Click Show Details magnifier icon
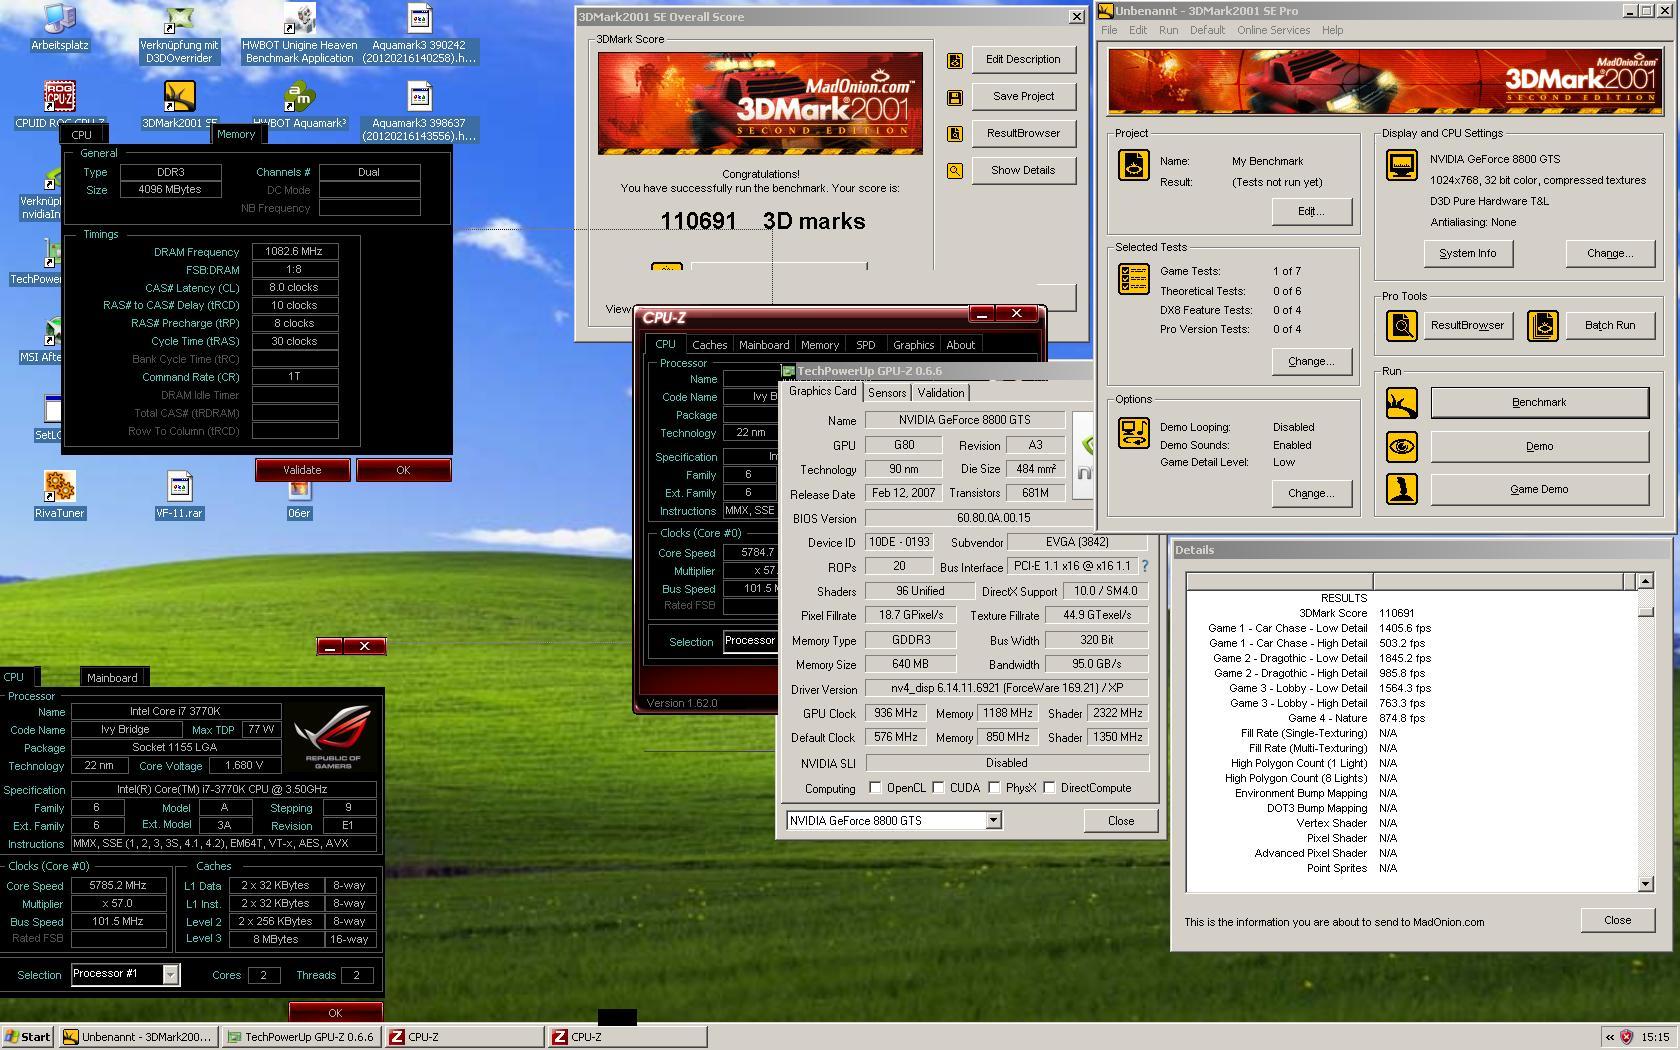Viewport: 1680px width, 1050px height. 955,171
